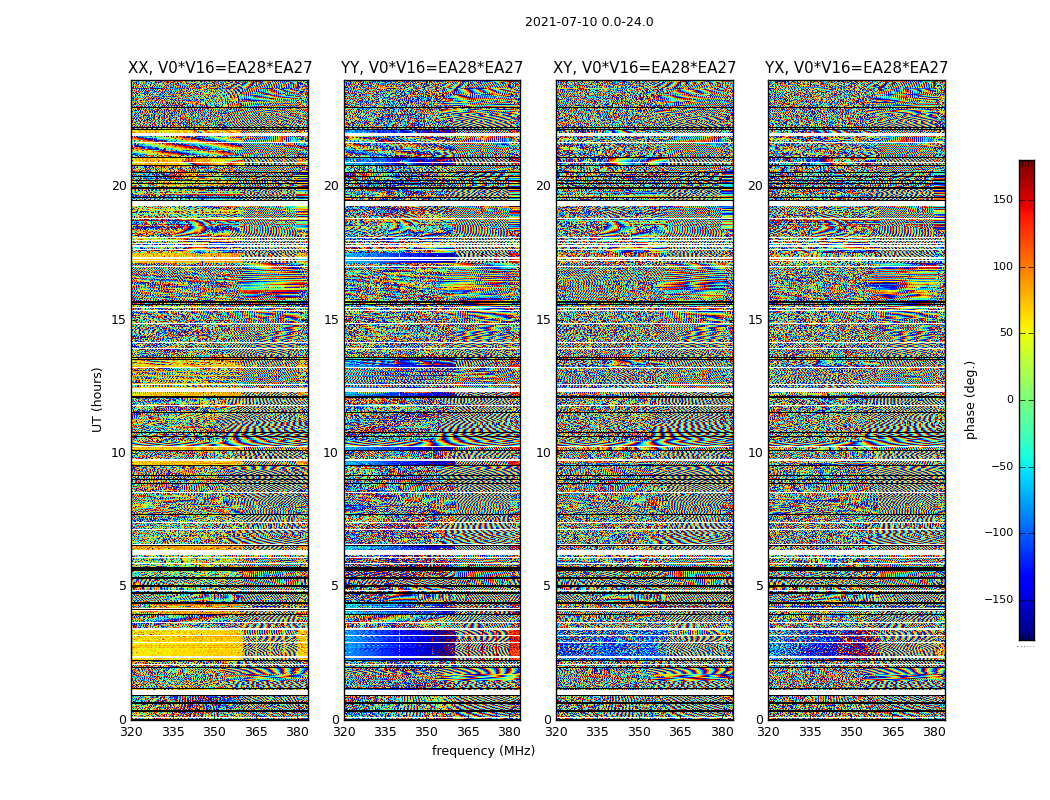This screenshot has width=1050, height=800.
Task: Click the 15 hour tick beside YX panel
Action: (755, 319)
